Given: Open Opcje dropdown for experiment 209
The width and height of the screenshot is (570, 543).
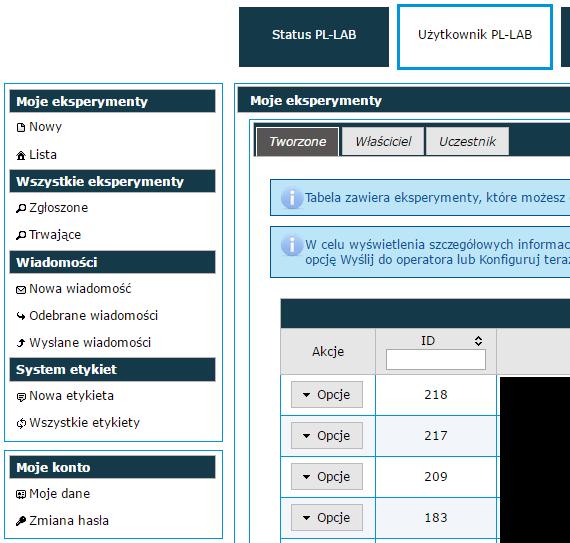Looking at the screenshot, I should point(327,476).
